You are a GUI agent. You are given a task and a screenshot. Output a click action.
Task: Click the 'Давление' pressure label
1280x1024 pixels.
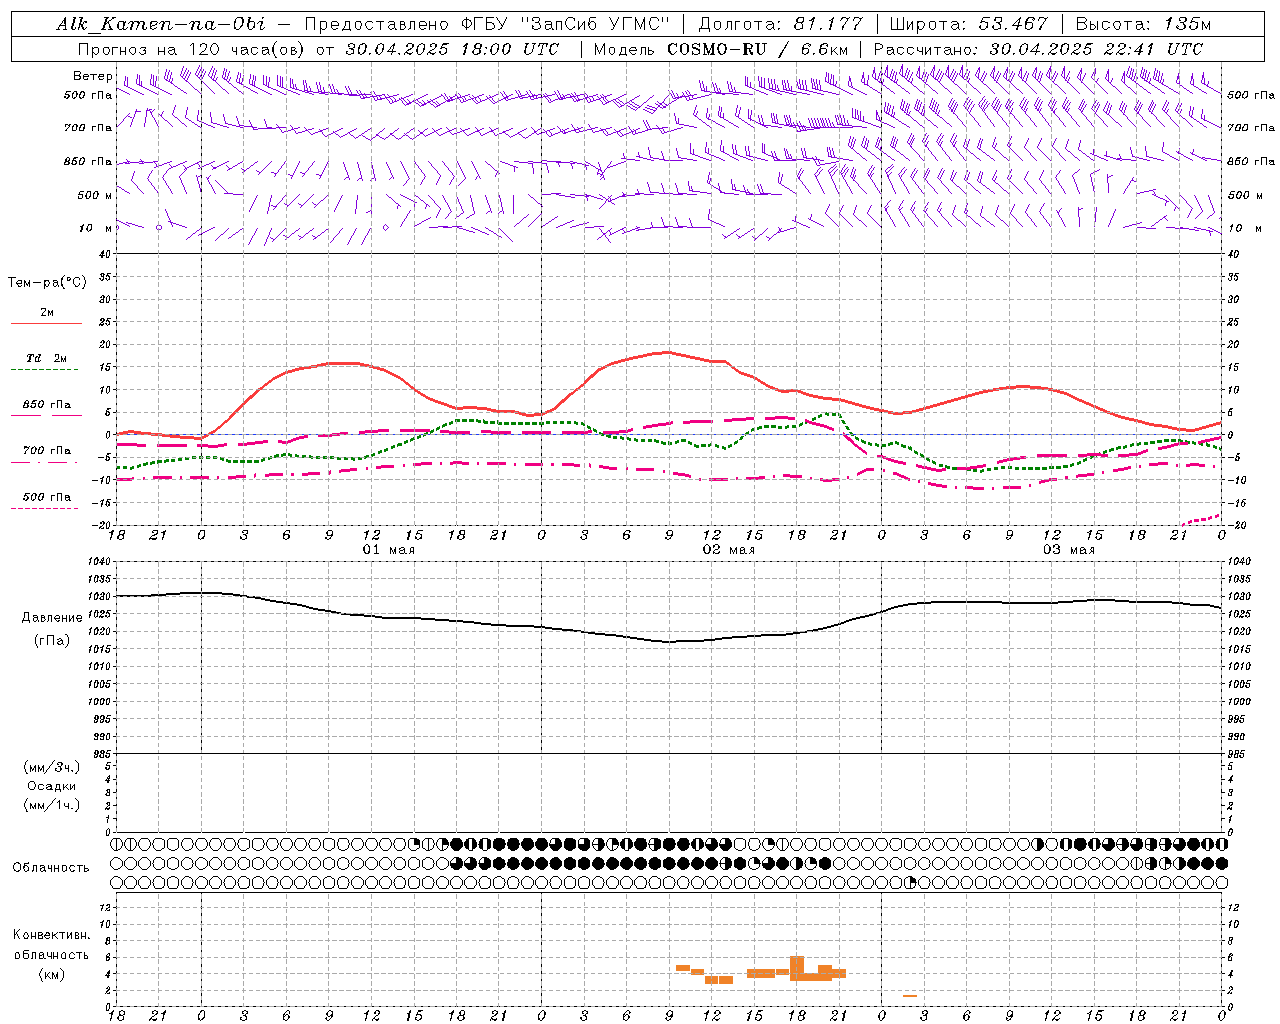point(52,618)
